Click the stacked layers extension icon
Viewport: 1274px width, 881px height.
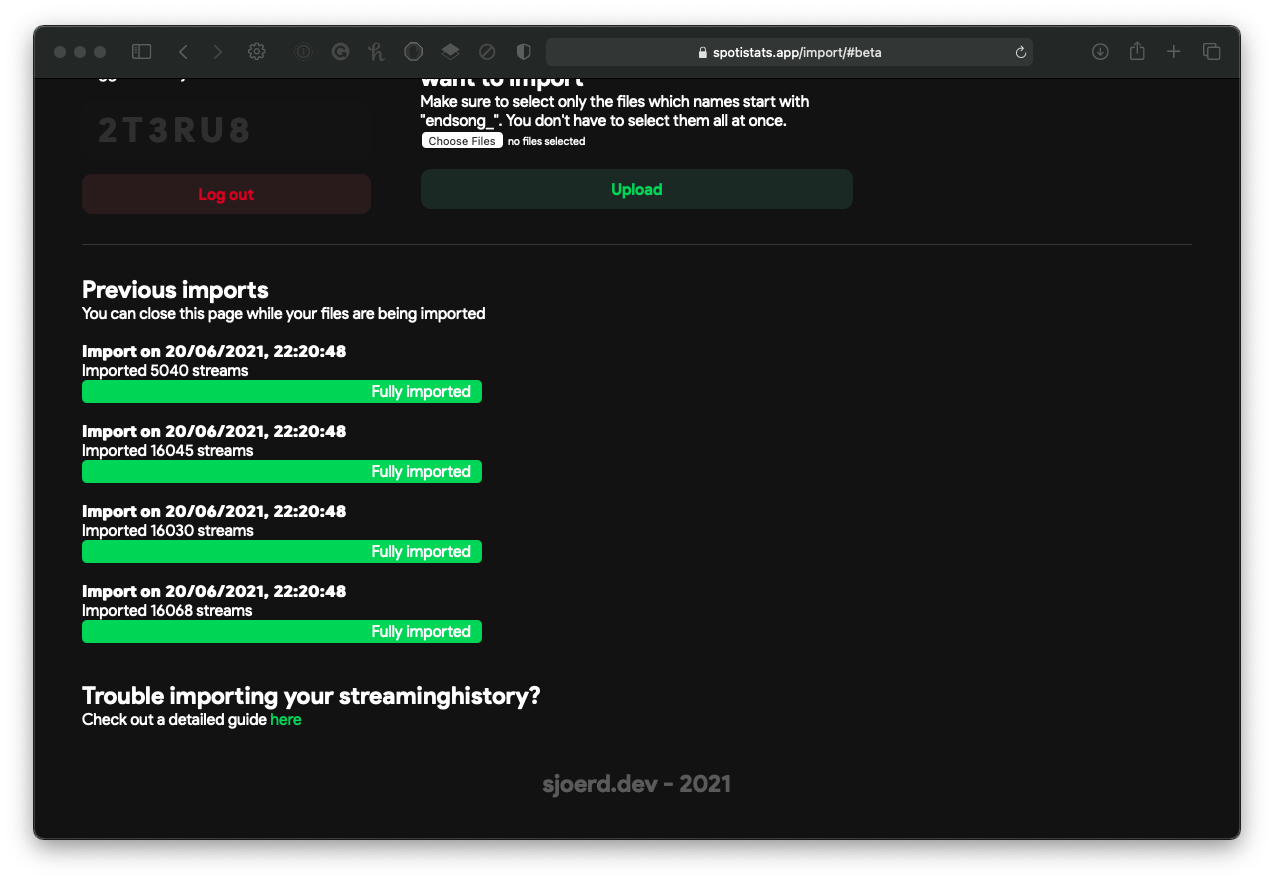coord(450,52)
